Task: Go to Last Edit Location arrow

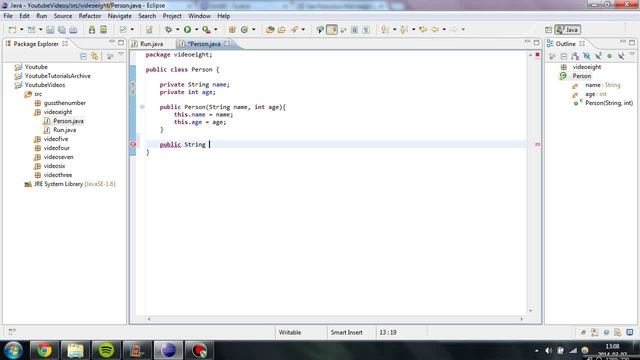Action: pos(423,29)
